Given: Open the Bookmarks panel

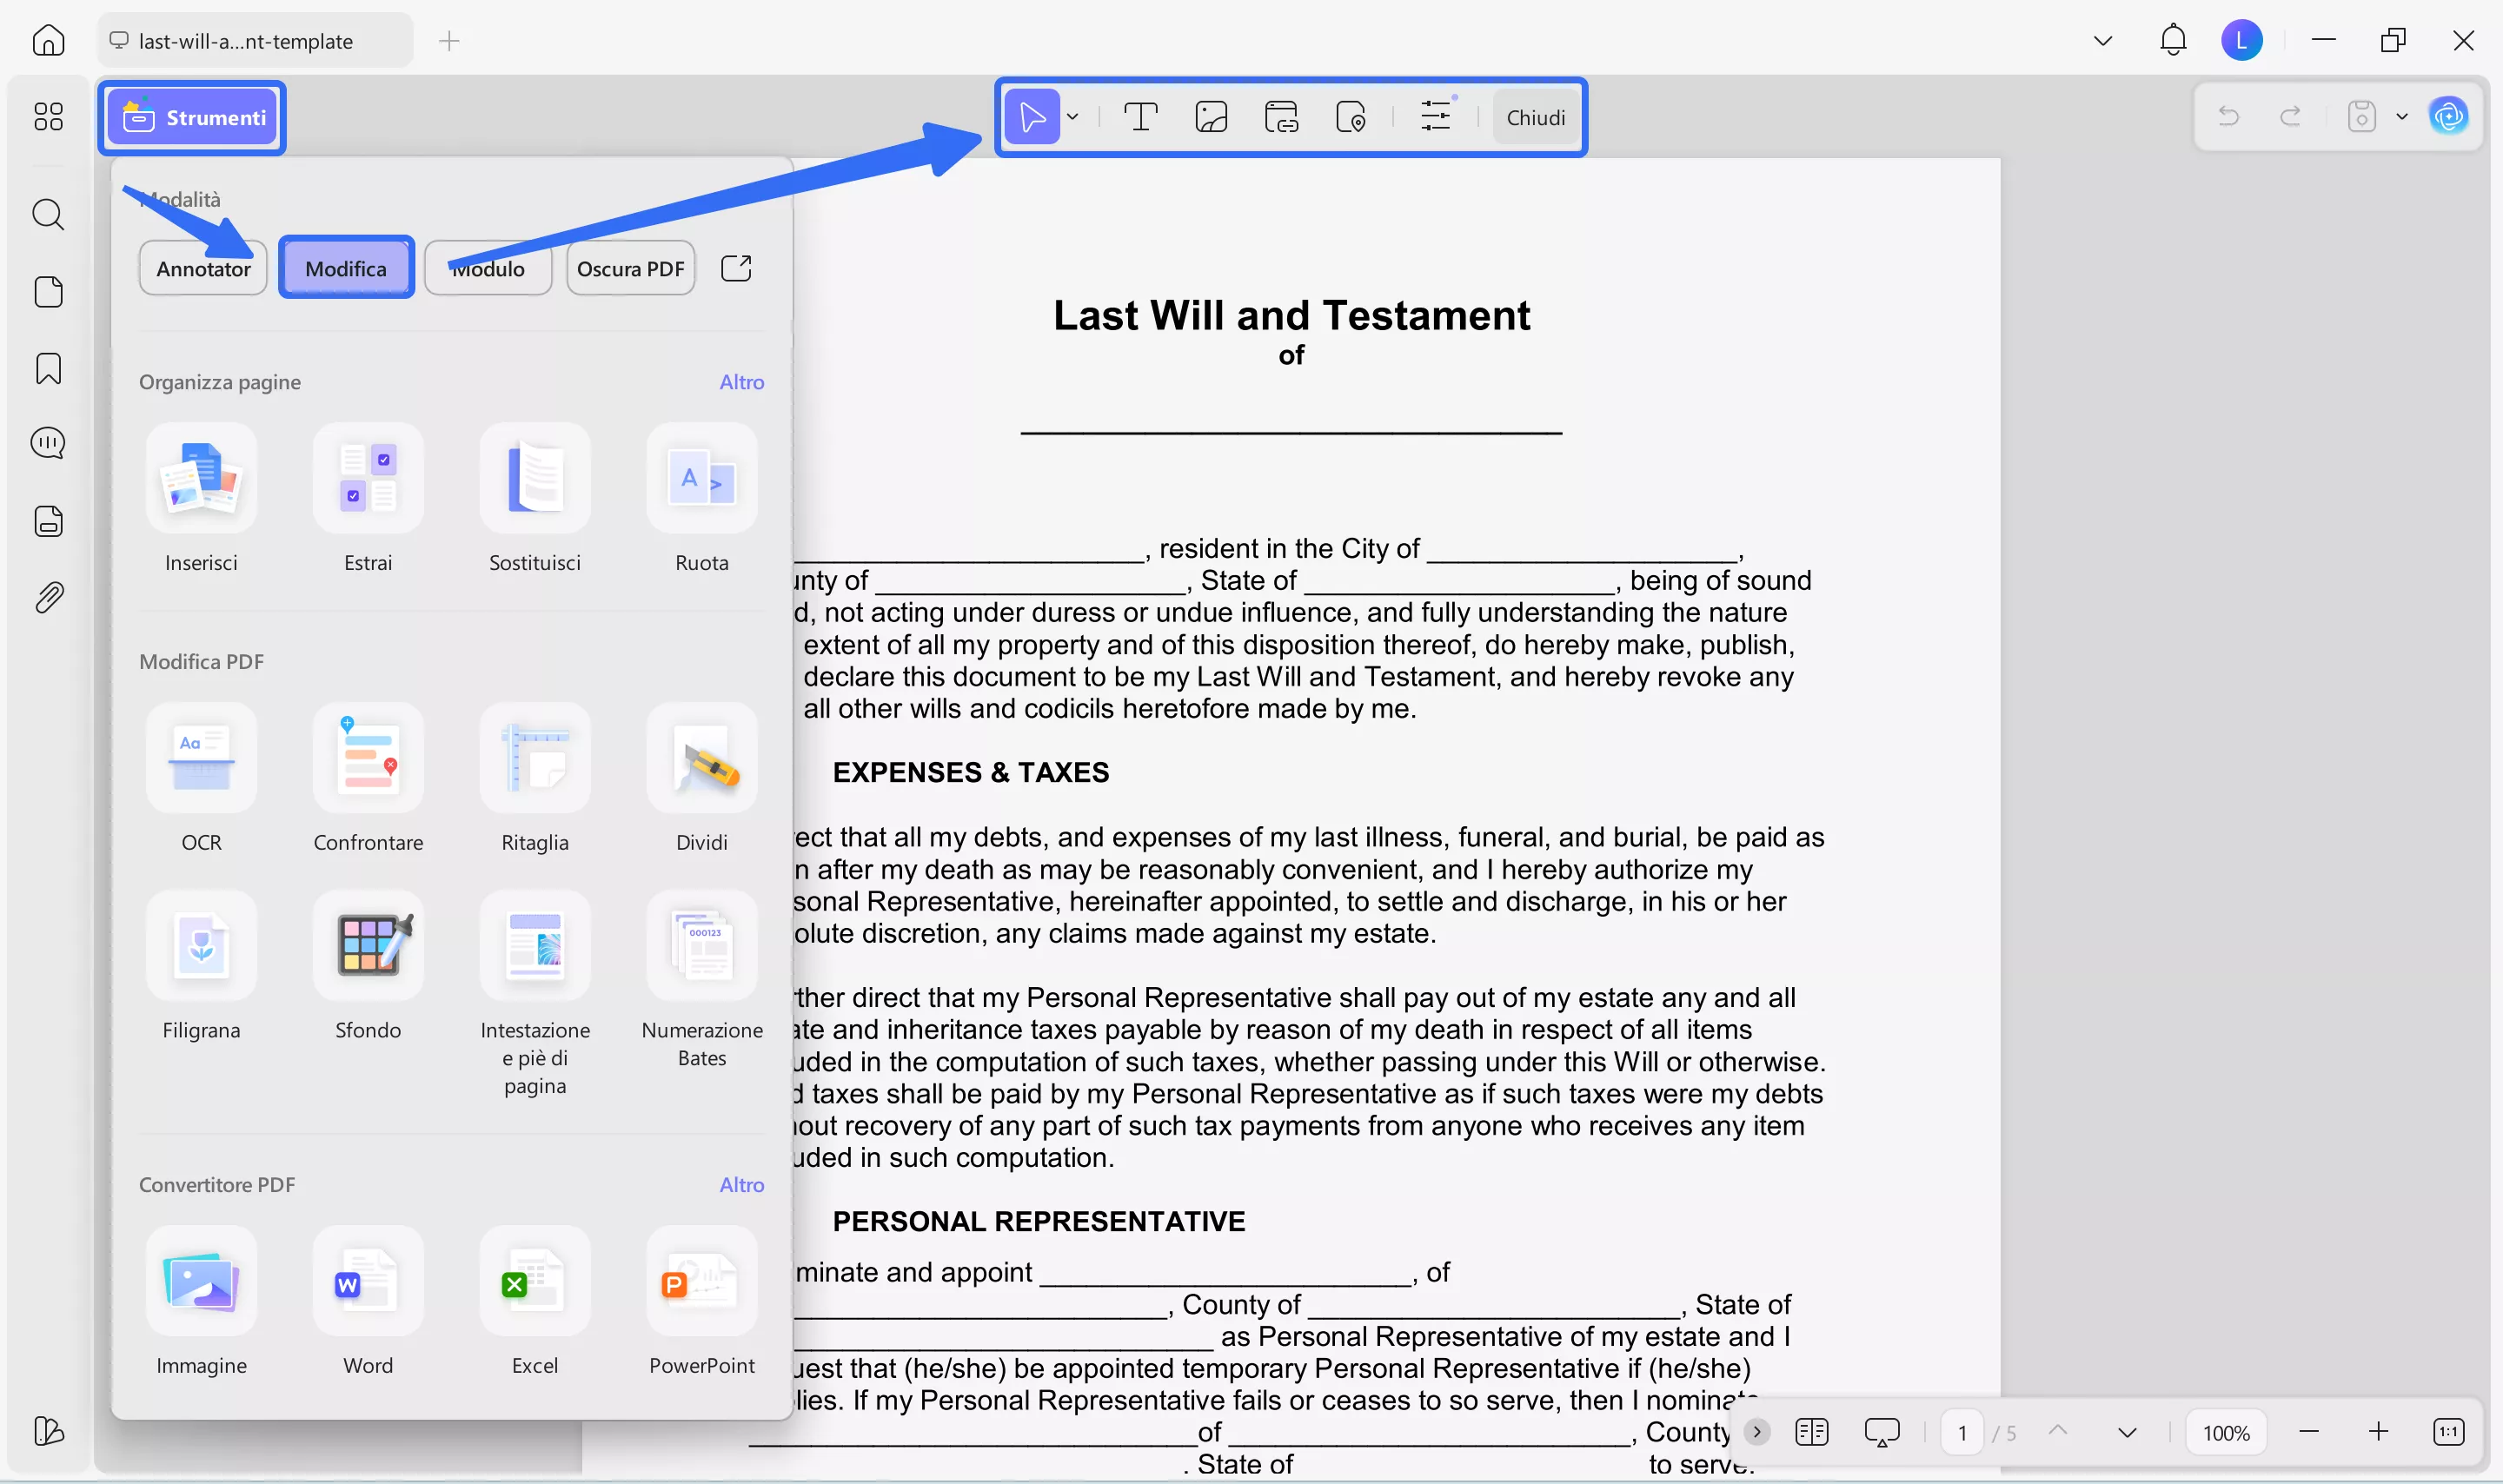Looking at the screenshot, I should click(48, 368).
